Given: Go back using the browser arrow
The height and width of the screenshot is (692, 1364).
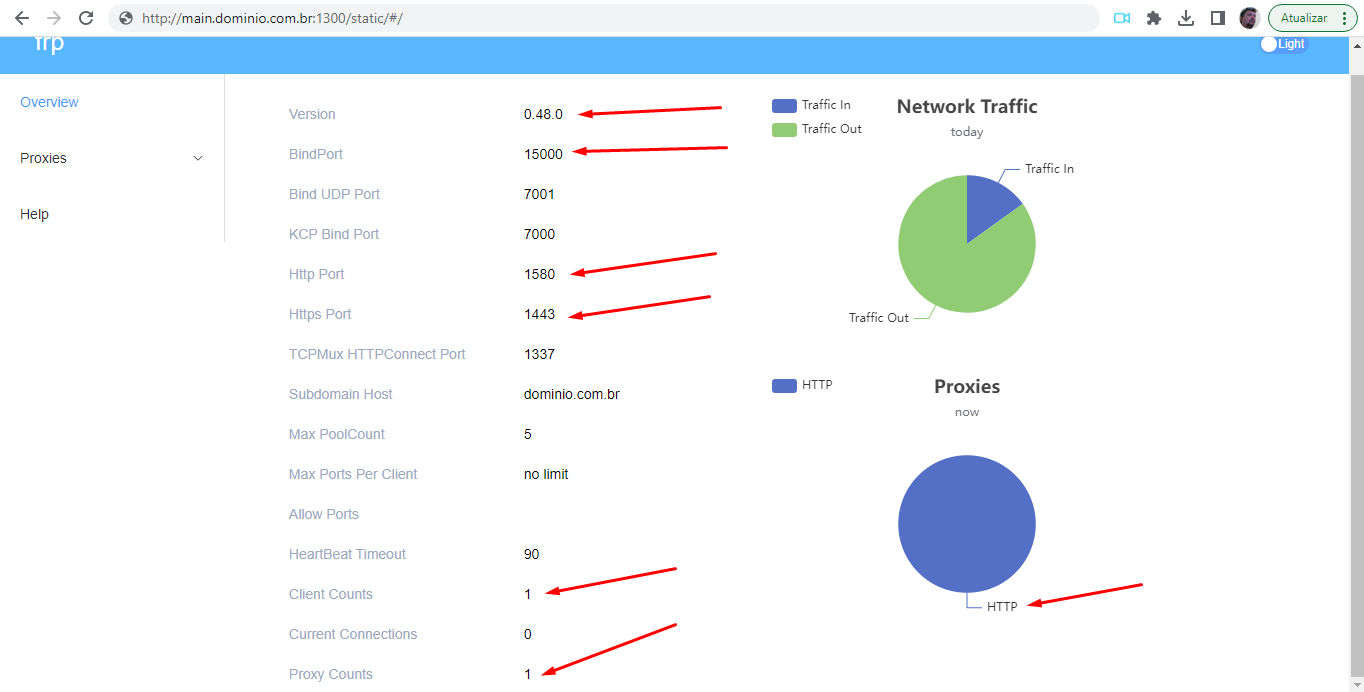Looking at the screenshot, I should click(x=22, y=17).
